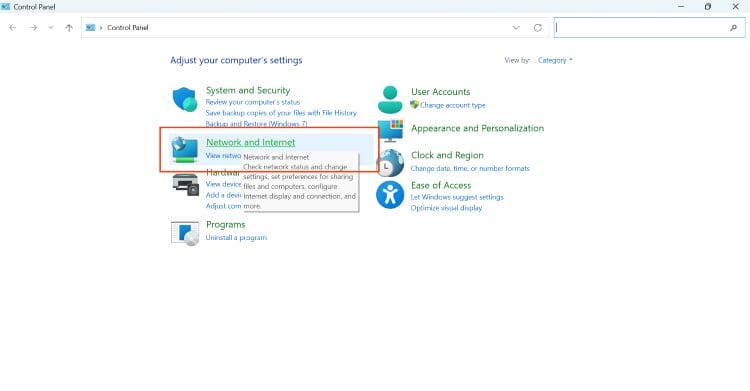The image size is (750, 391).
Task: Open User Accounts category
Action: coord(441,92)
